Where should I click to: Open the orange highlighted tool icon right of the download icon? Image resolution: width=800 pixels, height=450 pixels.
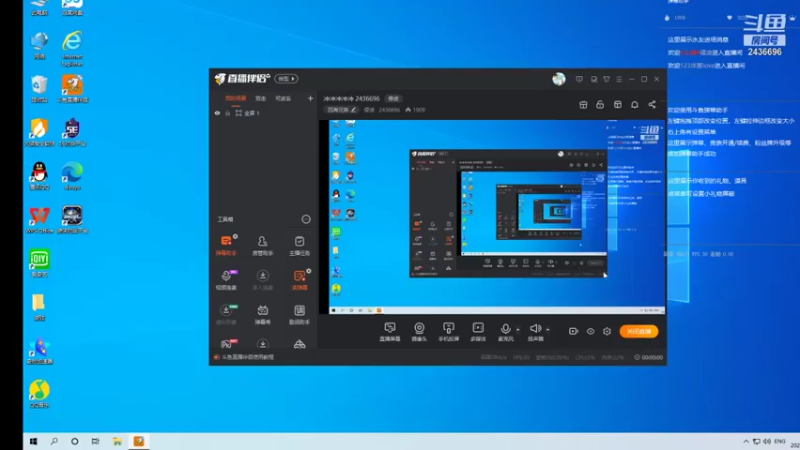click(299, 280)
